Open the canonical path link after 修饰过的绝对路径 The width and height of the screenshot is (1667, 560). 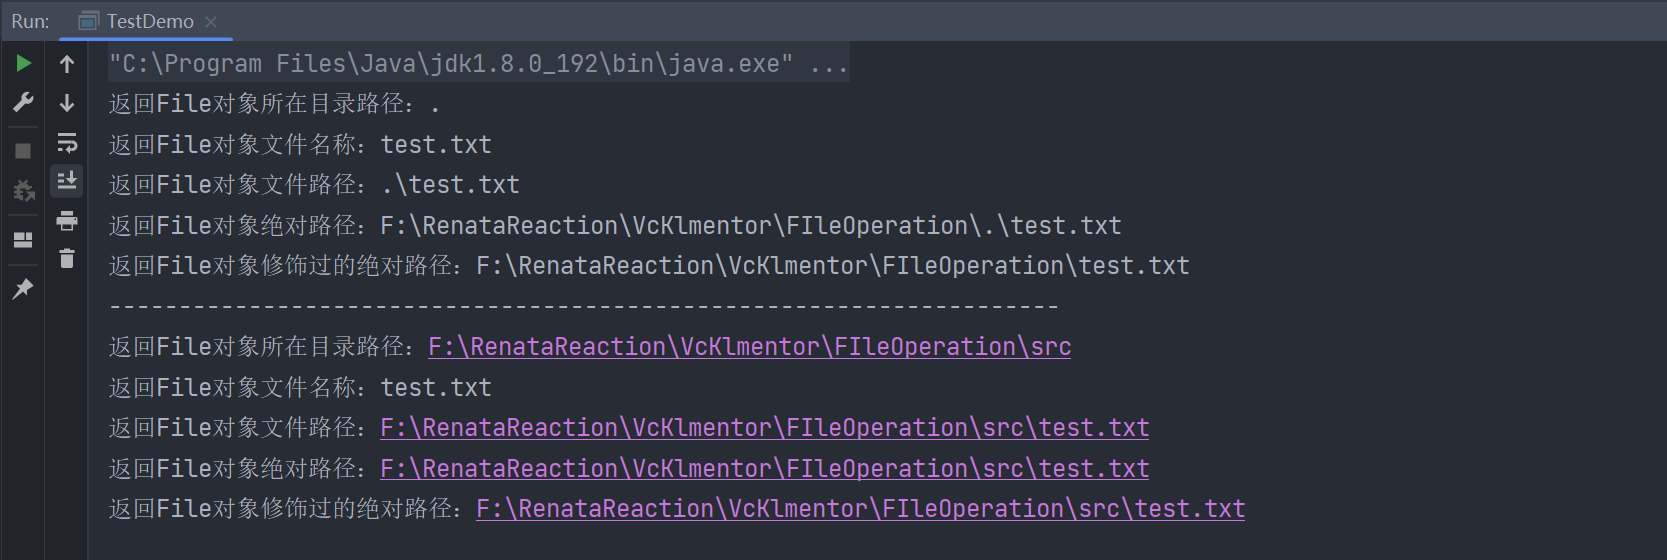pos(860,509)
